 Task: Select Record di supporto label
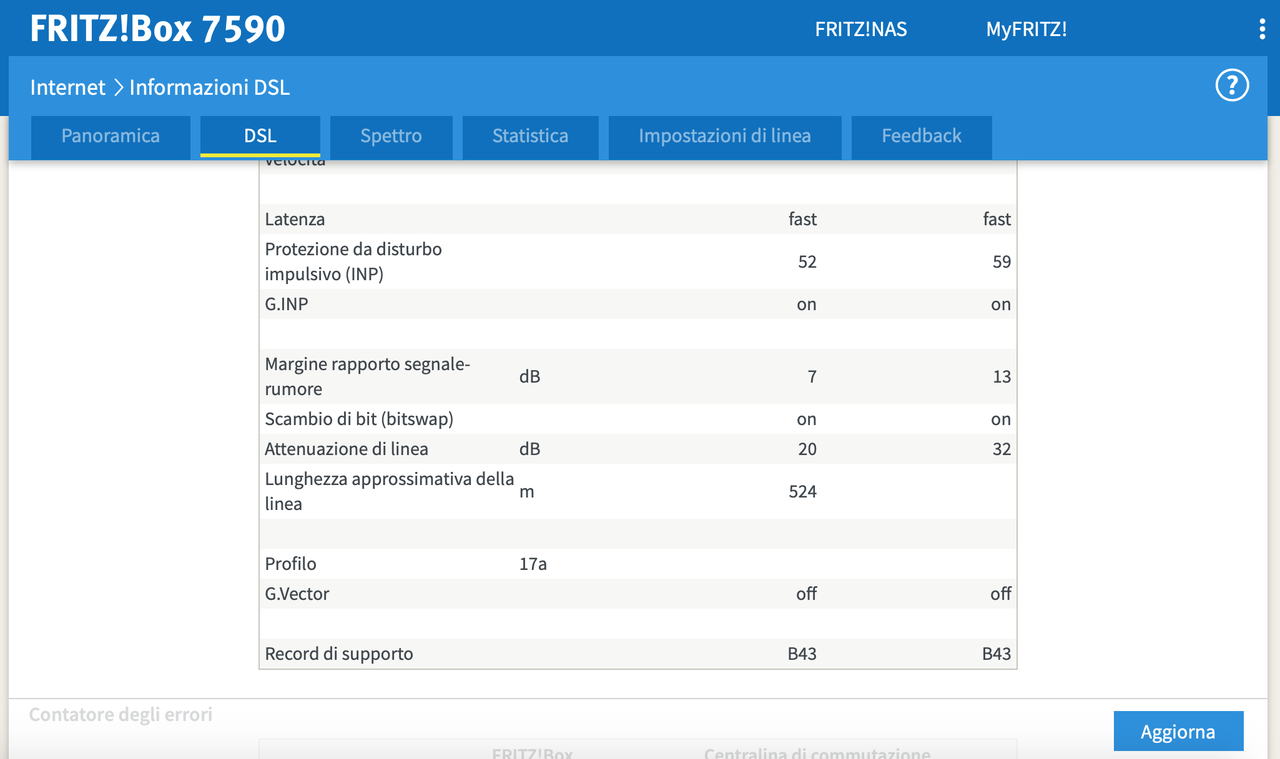pyautogui.click(x=339, y=654)
